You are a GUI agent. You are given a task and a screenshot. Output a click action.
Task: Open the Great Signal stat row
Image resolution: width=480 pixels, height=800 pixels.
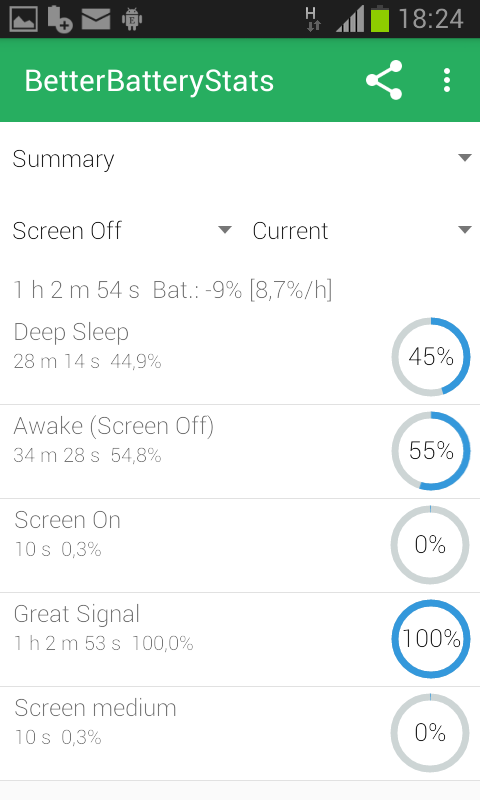click(x=240, y=639)
